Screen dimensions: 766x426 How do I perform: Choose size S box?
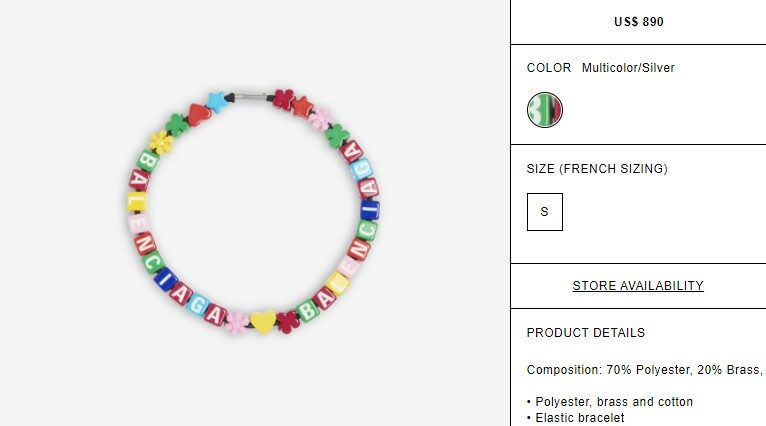[545, 212]
